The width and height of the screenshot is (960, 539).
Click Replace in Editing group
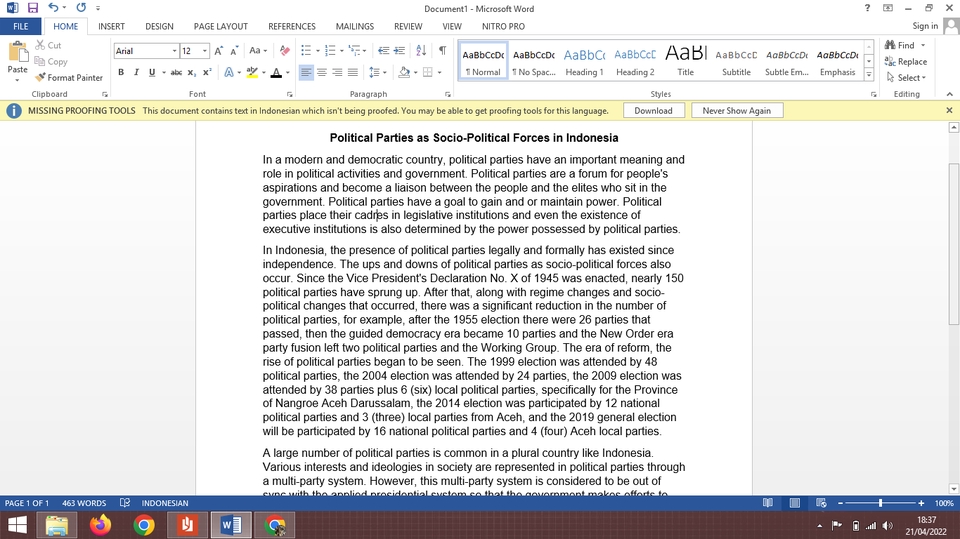pos(906,61)
